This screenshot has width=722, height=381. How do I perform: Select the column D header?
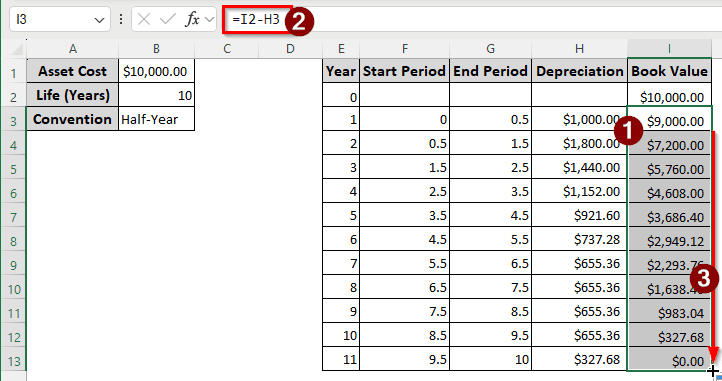tap(290, 49)
